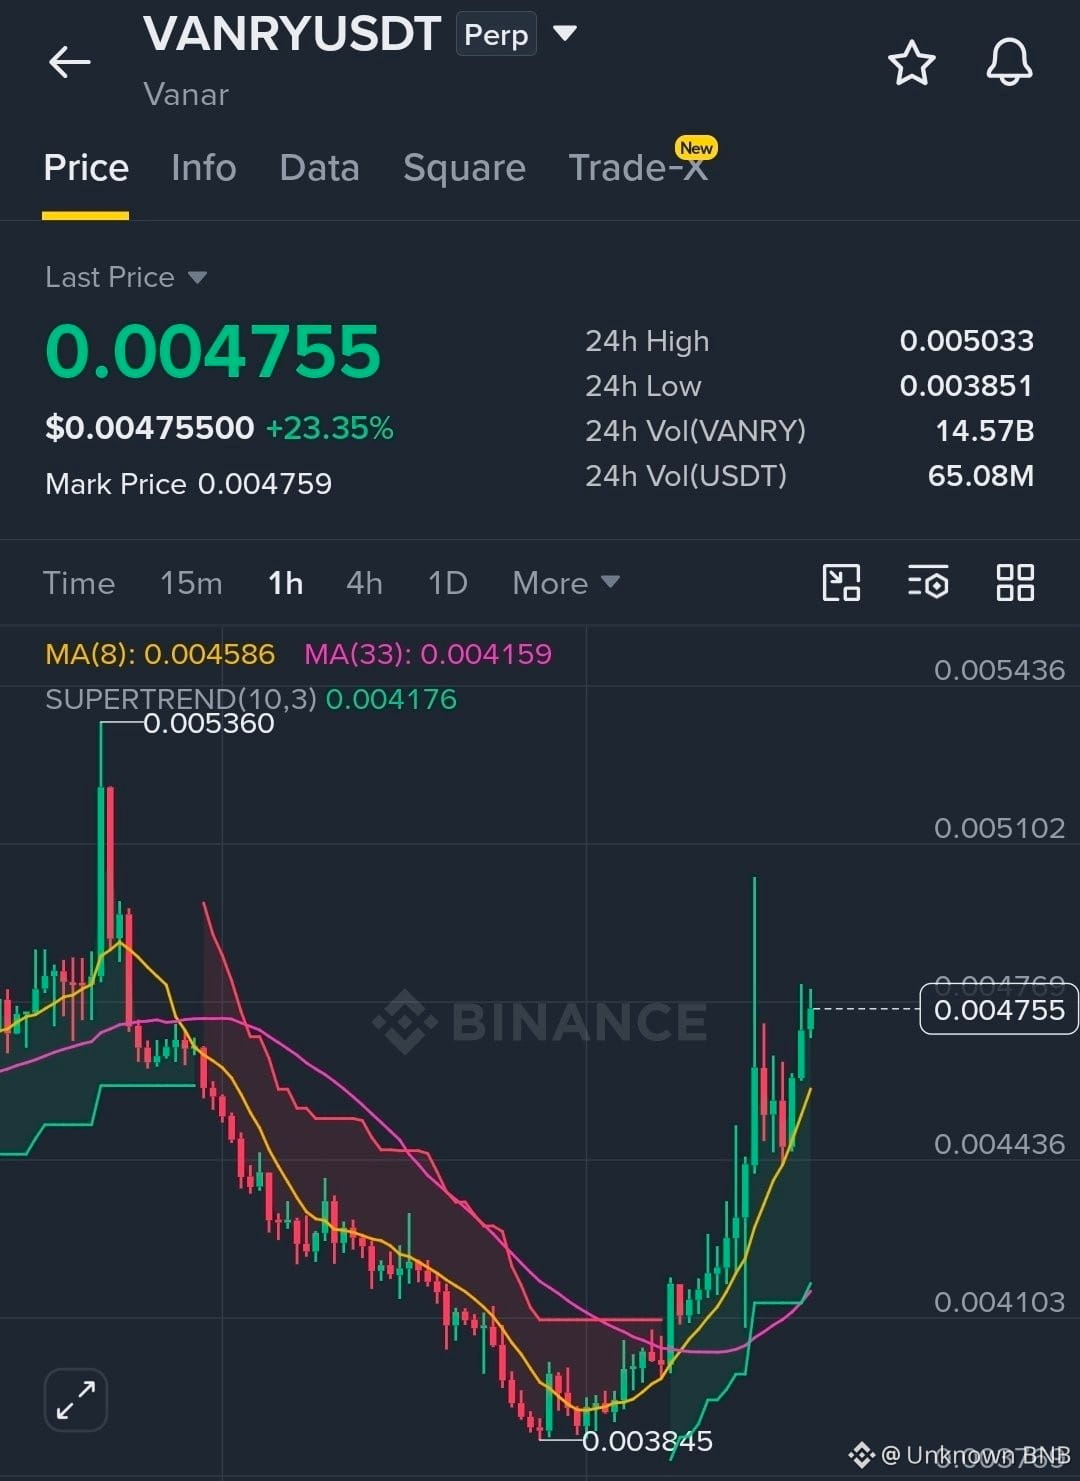Image resolution: width=1080 pixels, height=1481 pixels.
Task: Click the MA(33): 0.004159 indicator label
Action: pos(428,654)
